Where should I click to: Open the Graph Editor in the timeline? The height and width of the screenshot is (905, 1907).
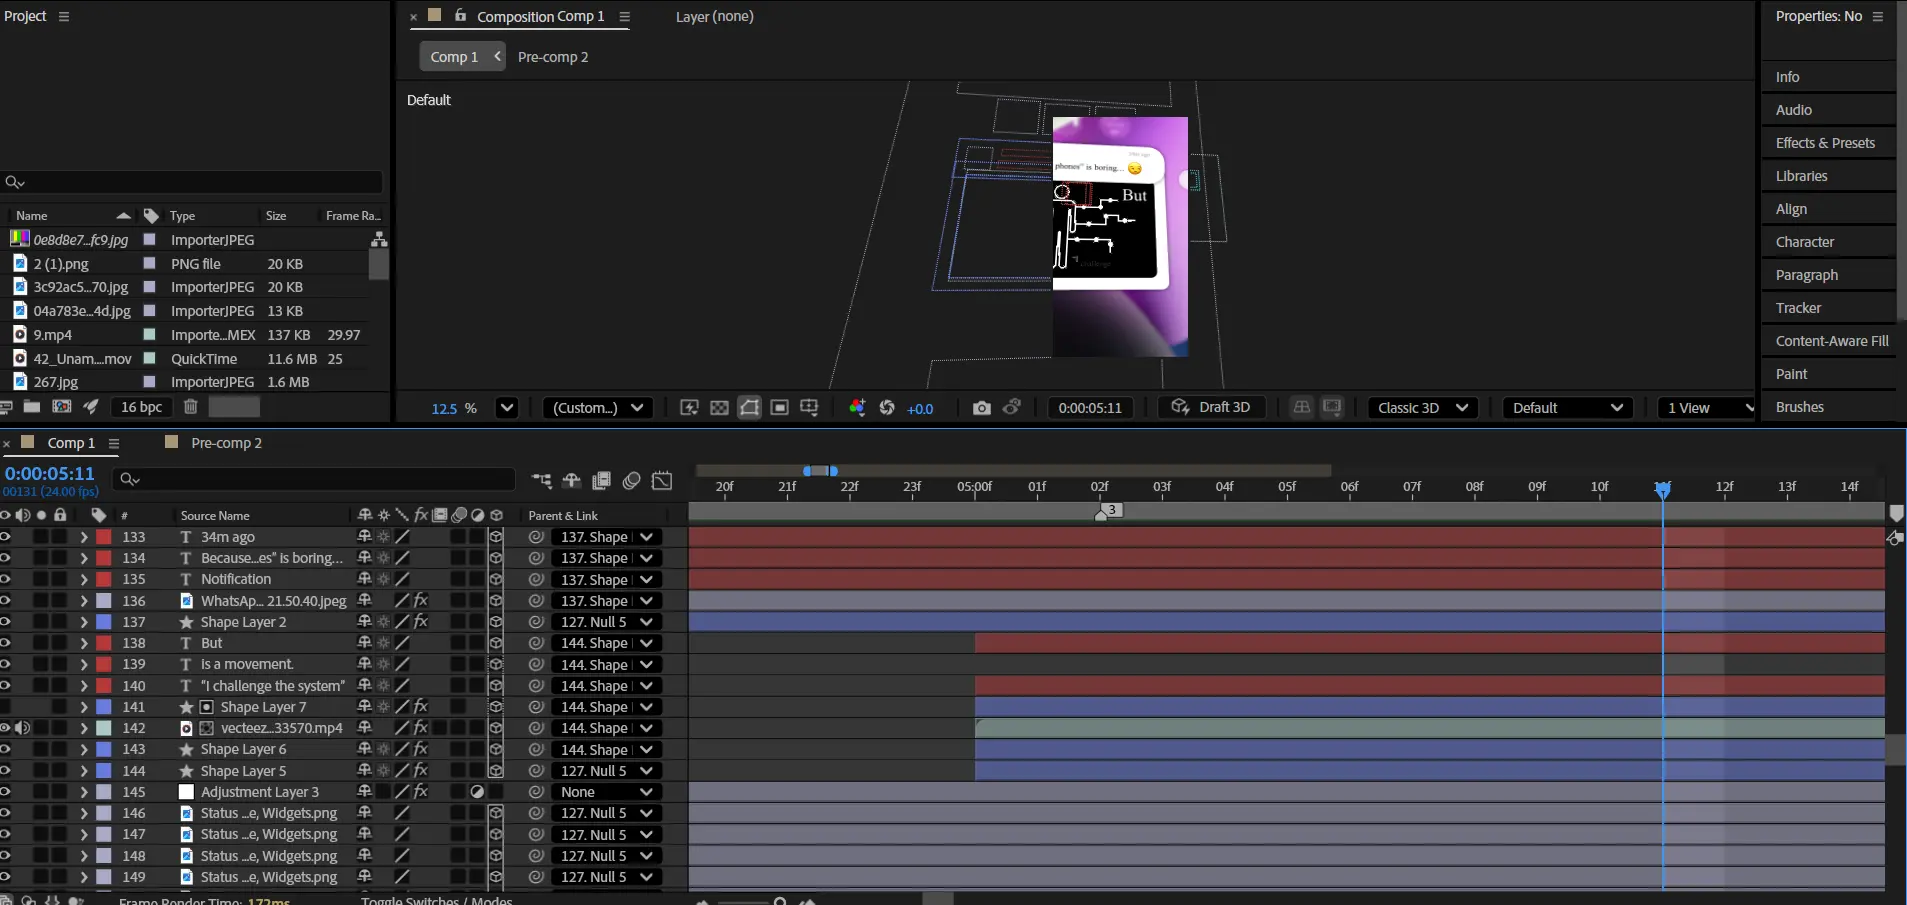[662, 481]
